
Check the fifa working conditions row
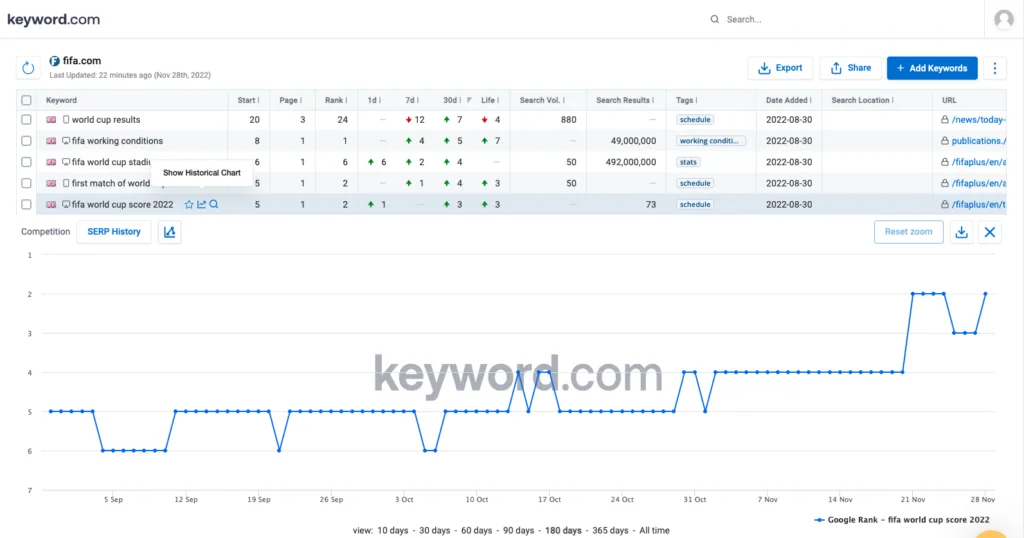coord(26,141)
